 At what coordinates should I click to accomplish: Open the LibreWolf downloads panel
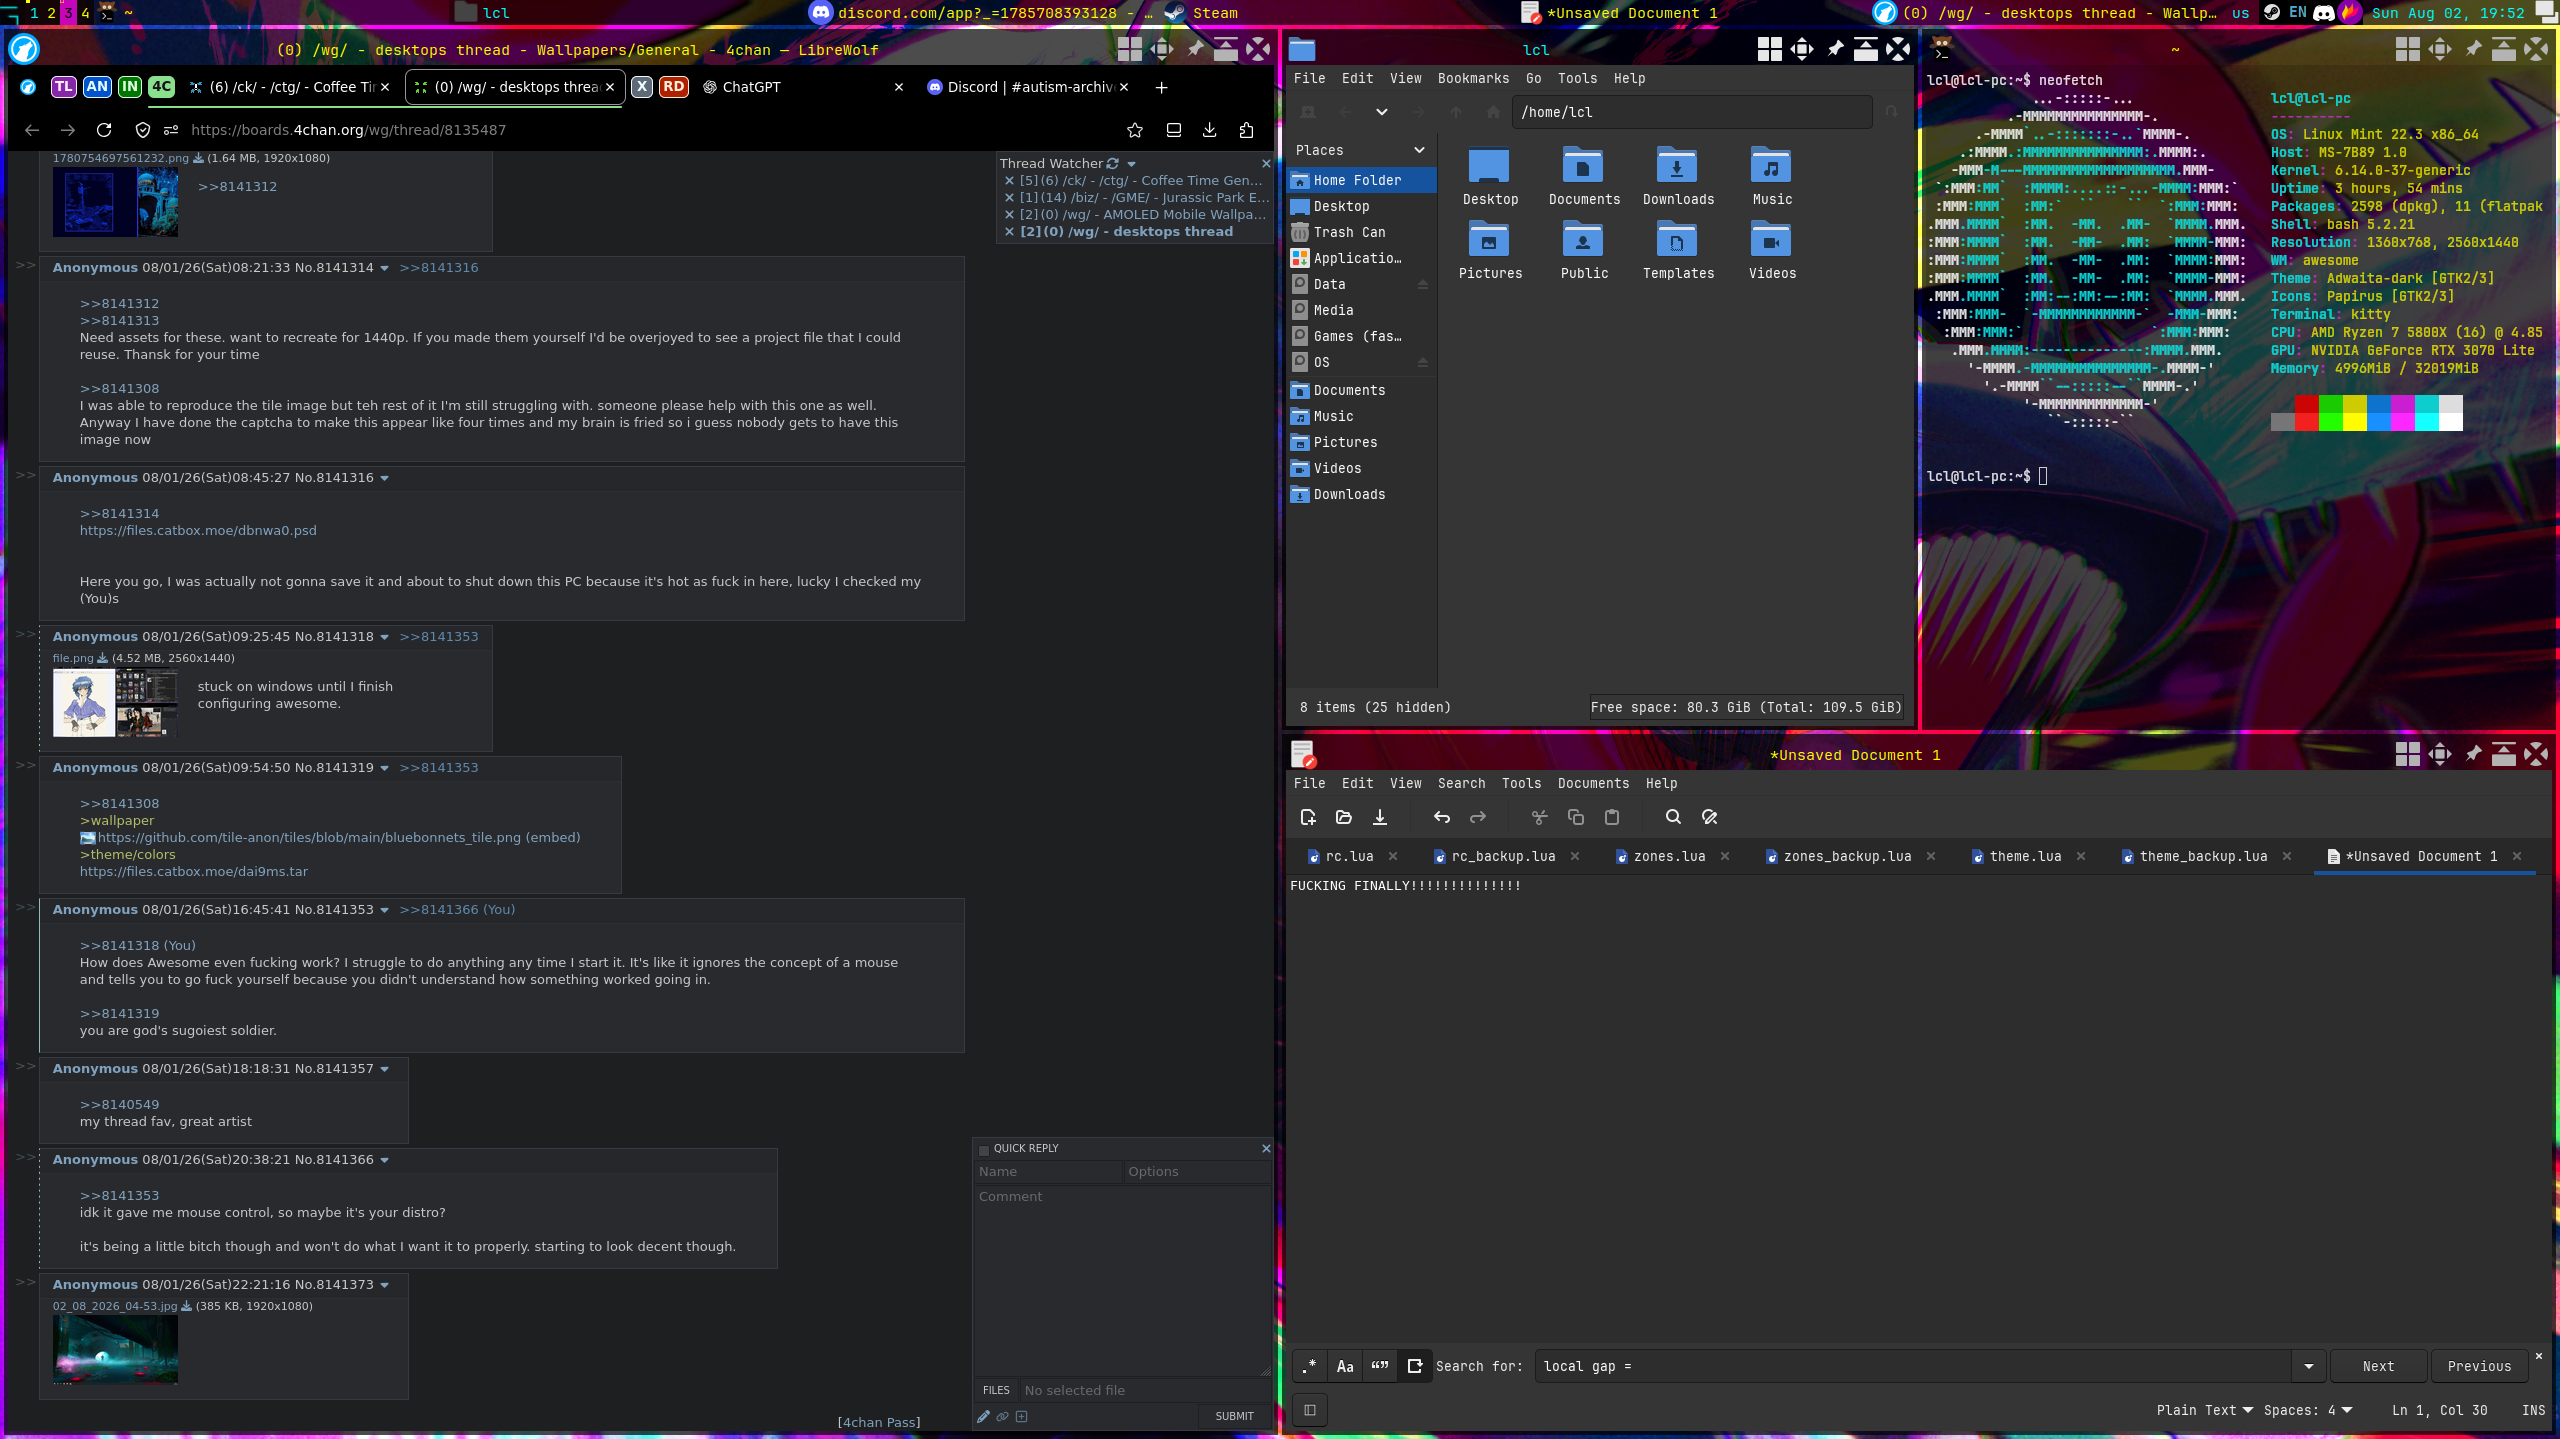pos(1210,130)
